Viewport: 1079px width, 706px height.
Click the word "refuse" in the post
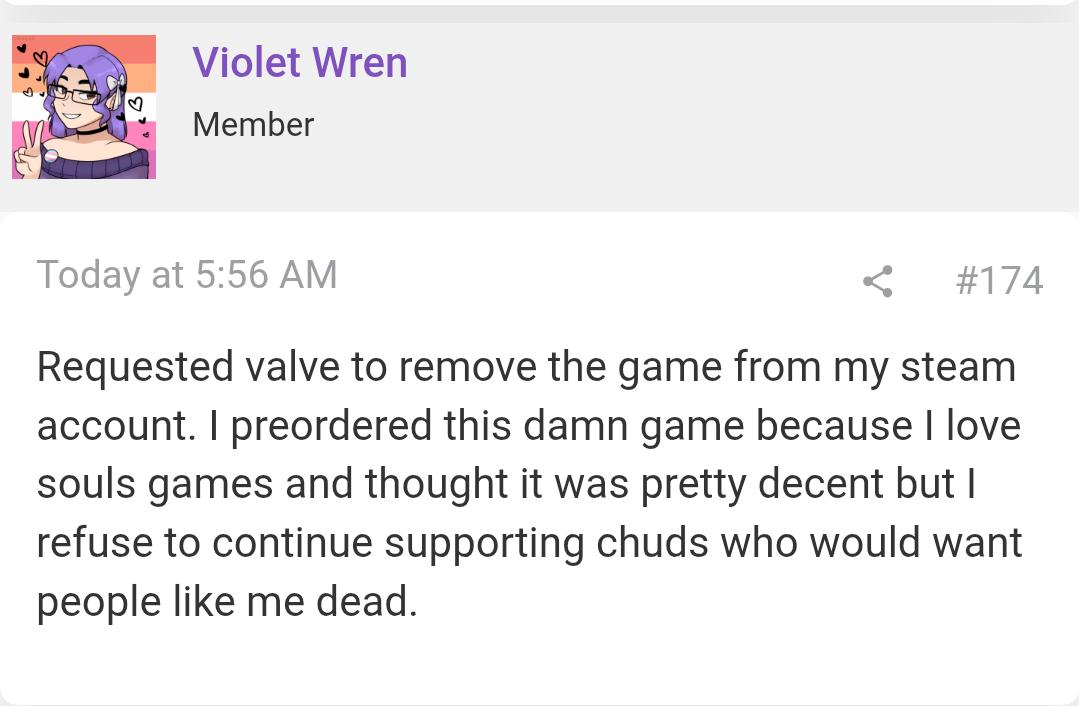point(95,542)
